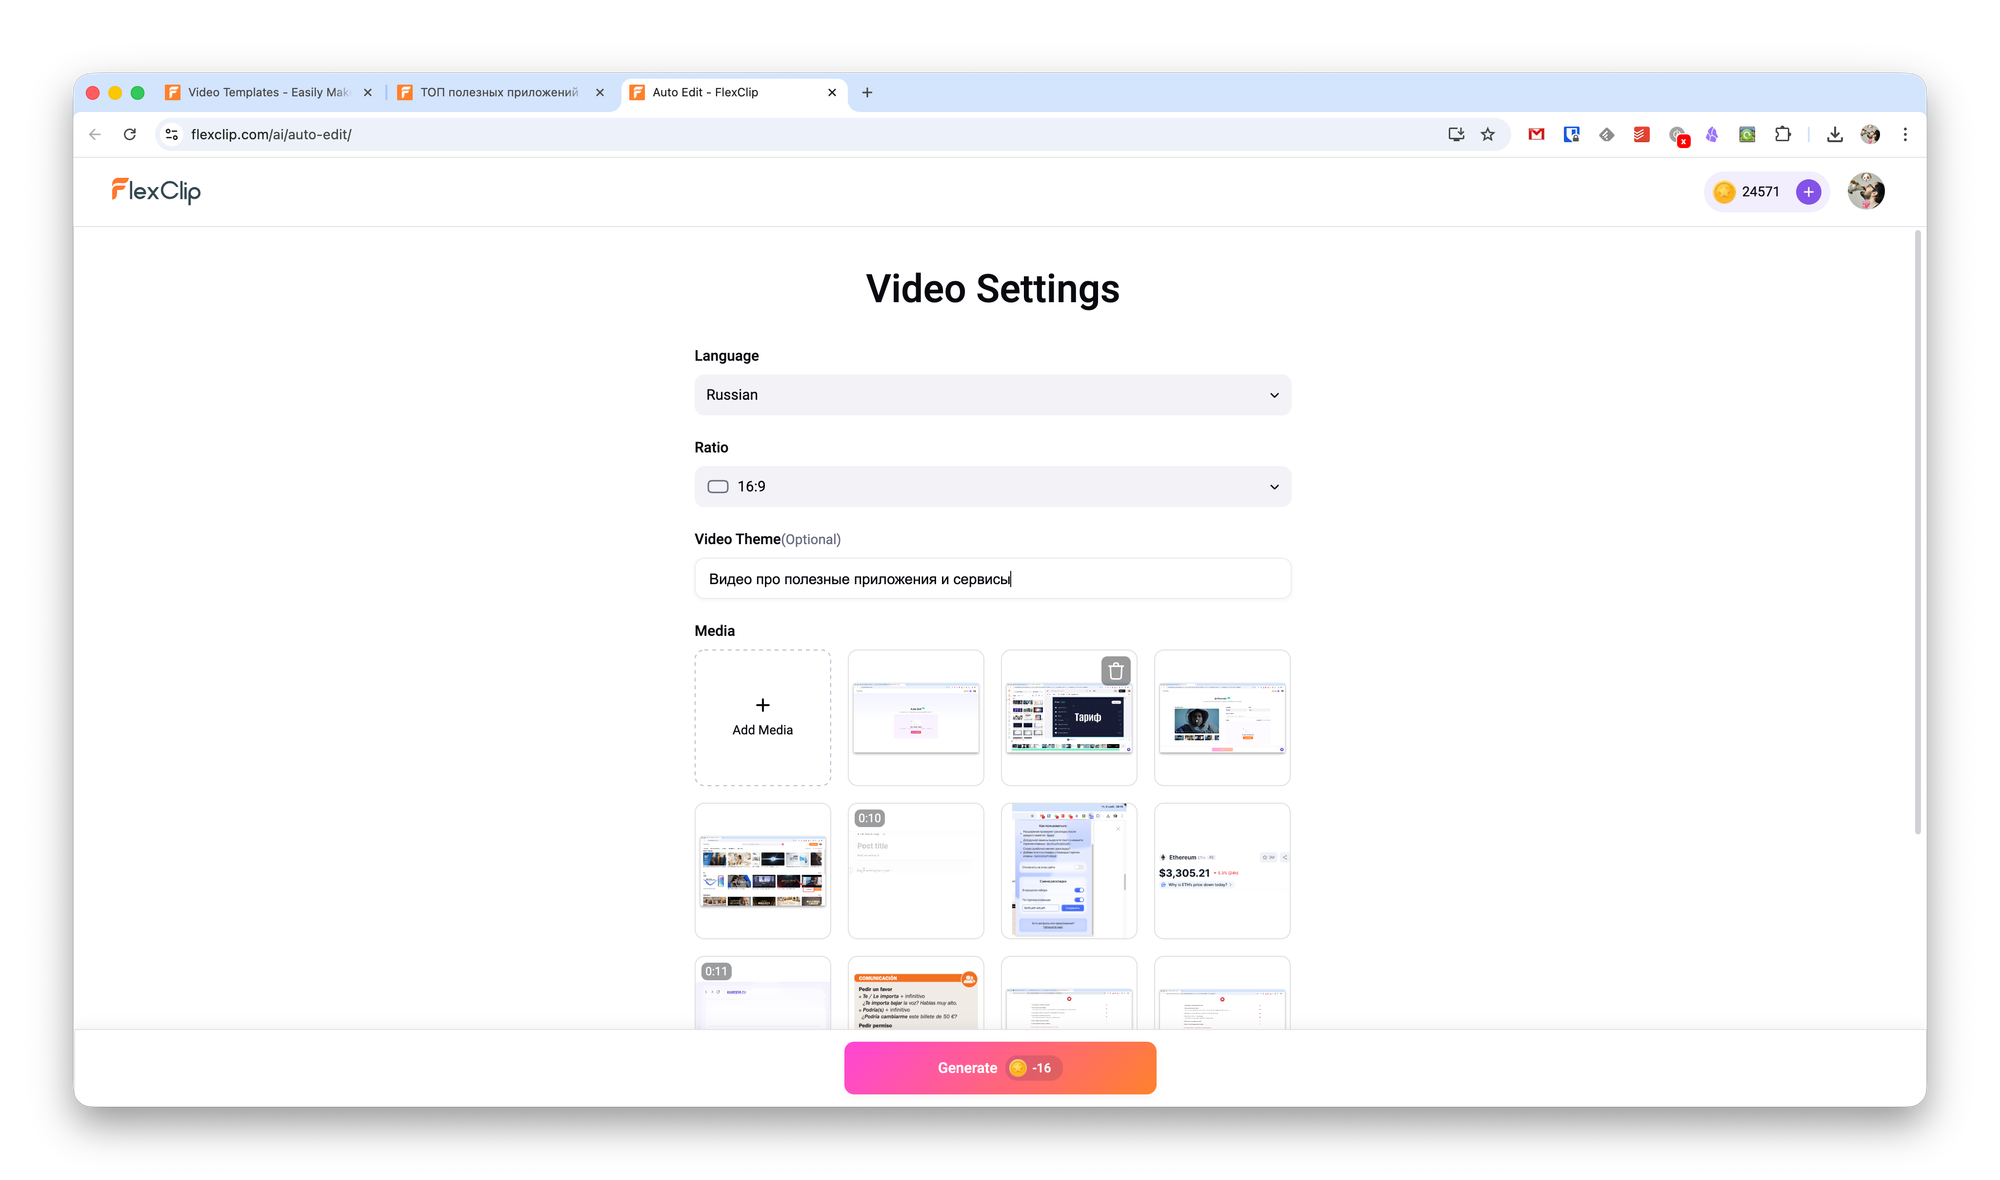This screenshot has width=2000, height=1180.
Task: Click the Add Media tile
Action: (x=762, y=717)
